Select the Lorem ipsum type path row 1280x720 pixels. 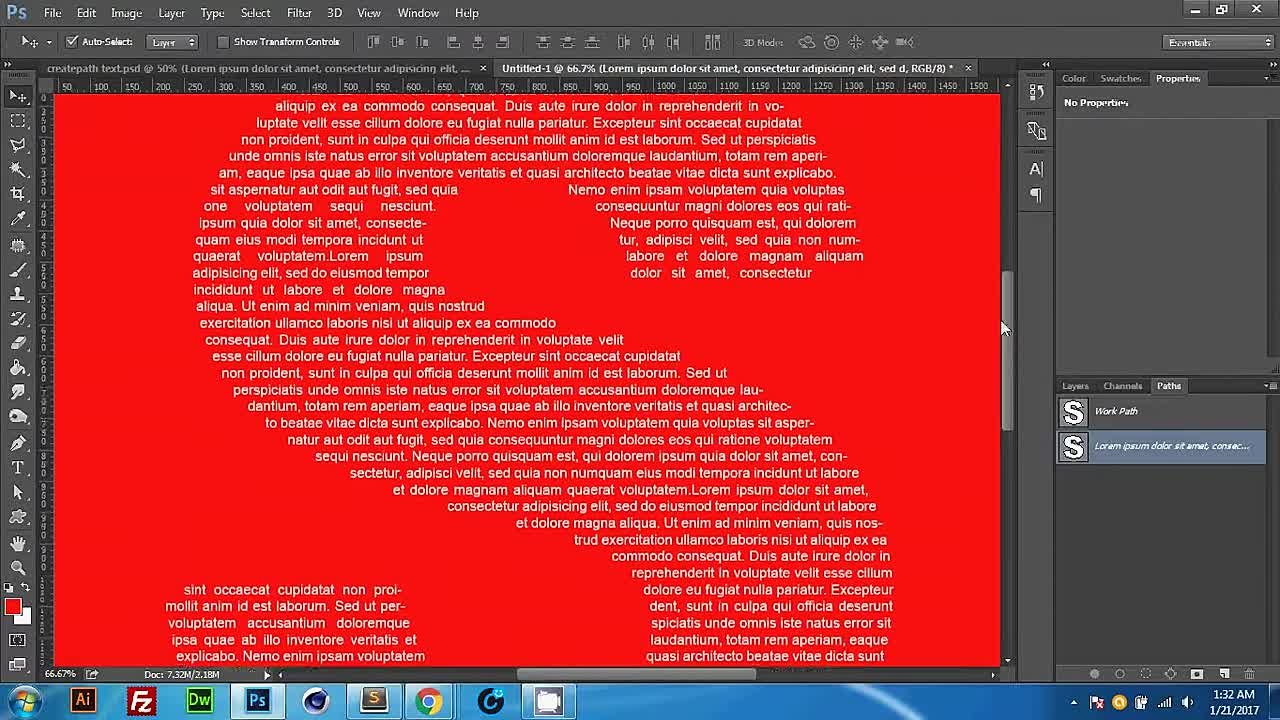point(1162,446)
